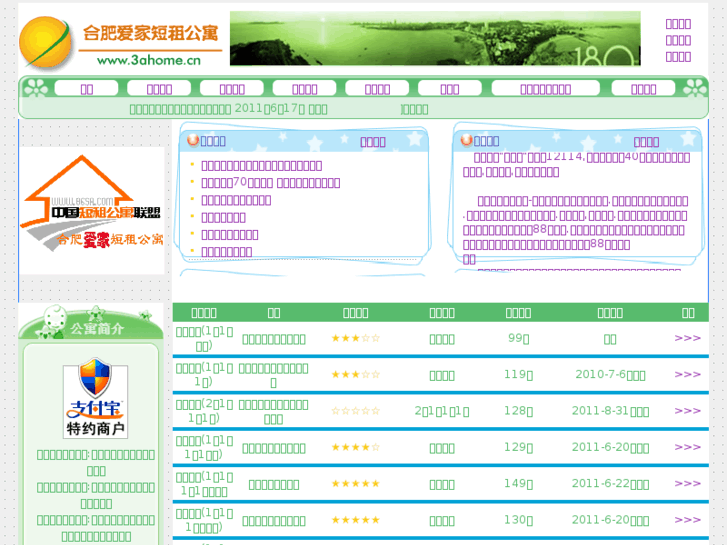Click the 2011-8-31 date cell
Screen dimensions: 727x545
click(x=610, y=411)
